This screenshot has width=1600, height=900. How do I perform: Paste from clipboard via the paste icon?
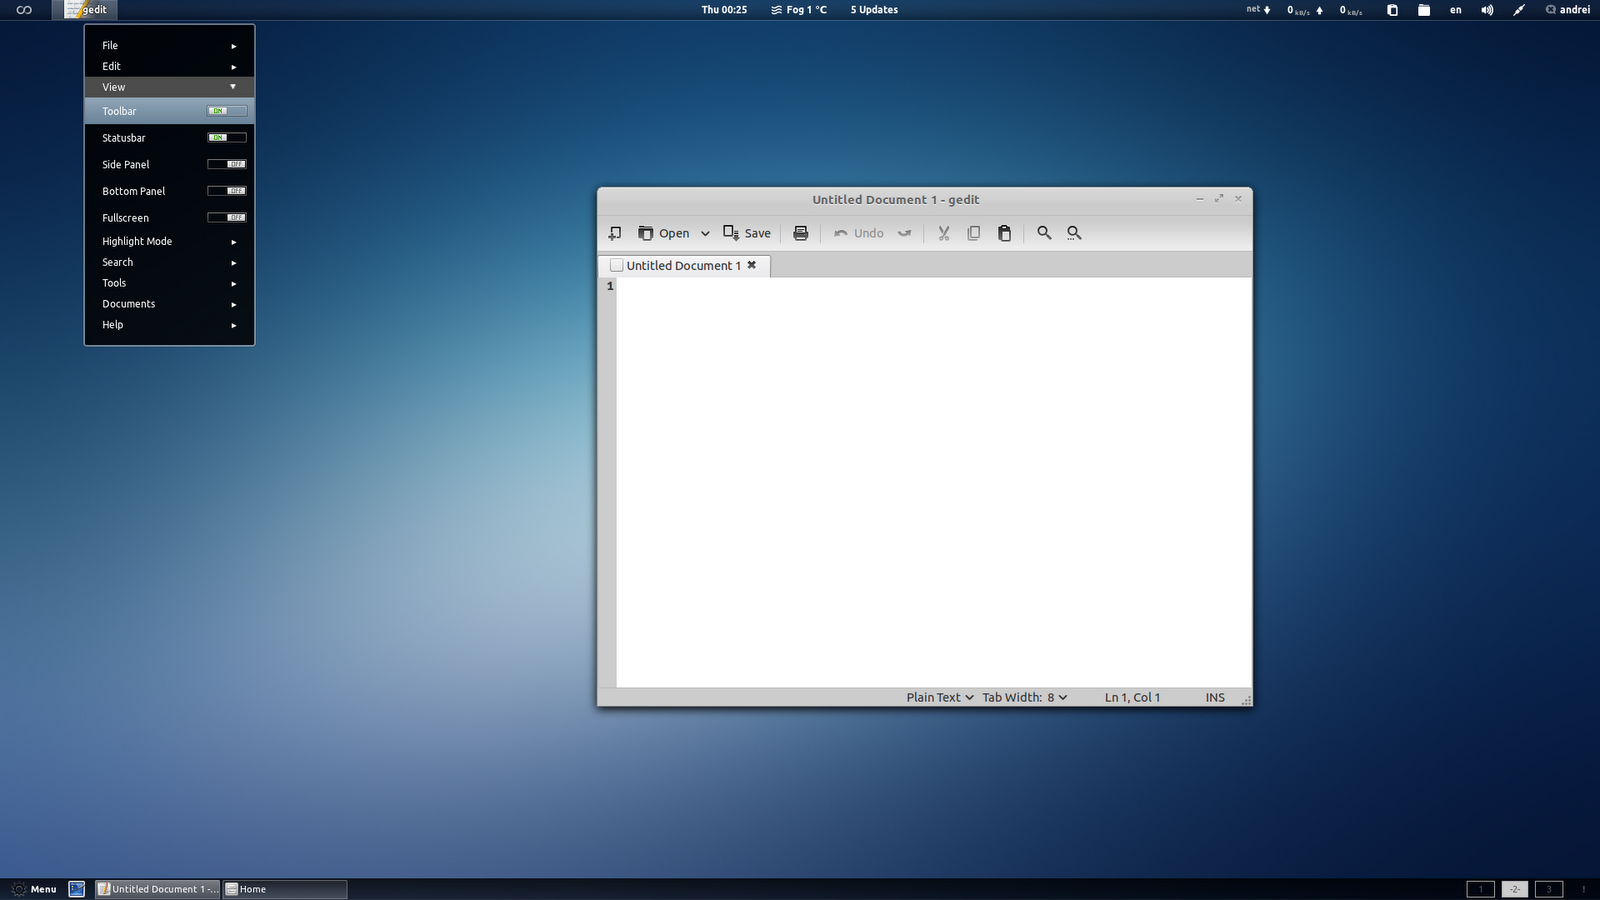(1004, 232)
